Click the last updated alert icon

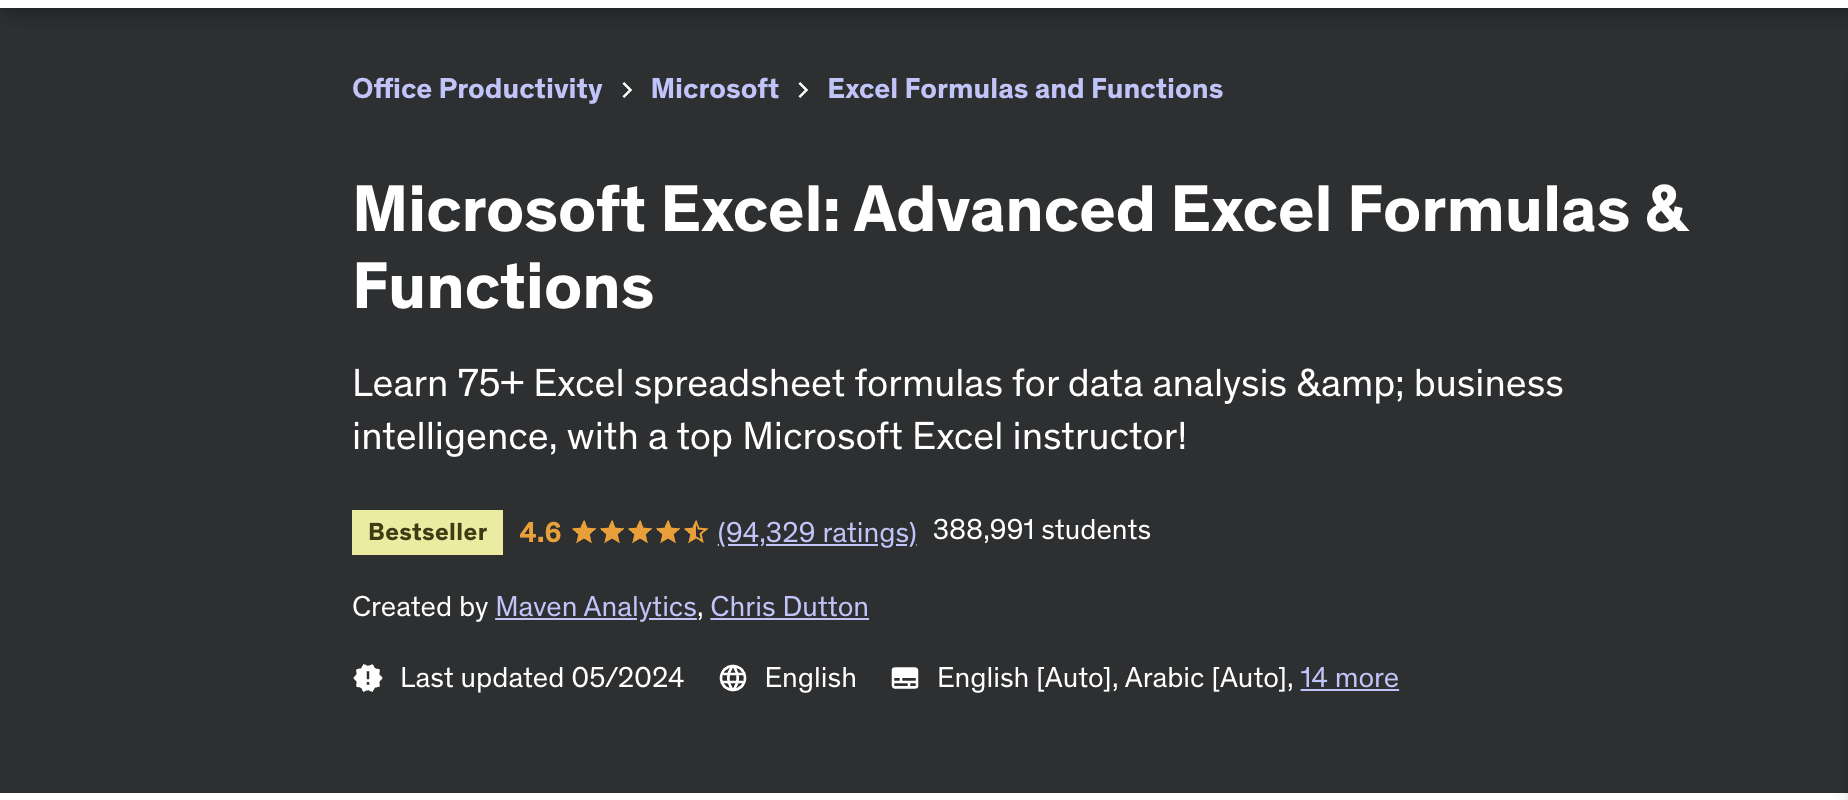[368, 678]
